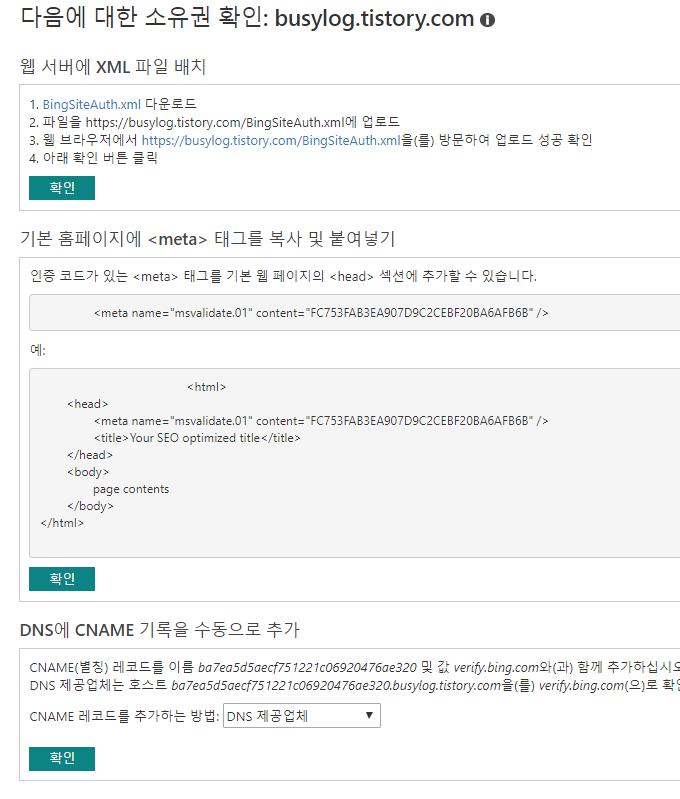Viewport: 680px width, 799px height.
Task: Open the DNS 제공업체 dropdown
Action: pos(302,716)
